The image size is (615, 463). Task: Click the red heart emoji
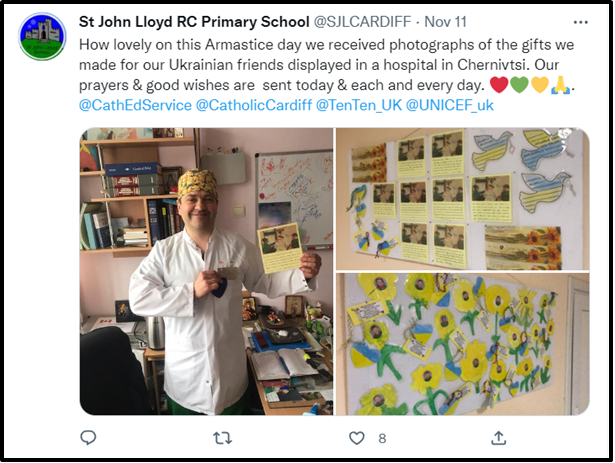click(499, 85)
